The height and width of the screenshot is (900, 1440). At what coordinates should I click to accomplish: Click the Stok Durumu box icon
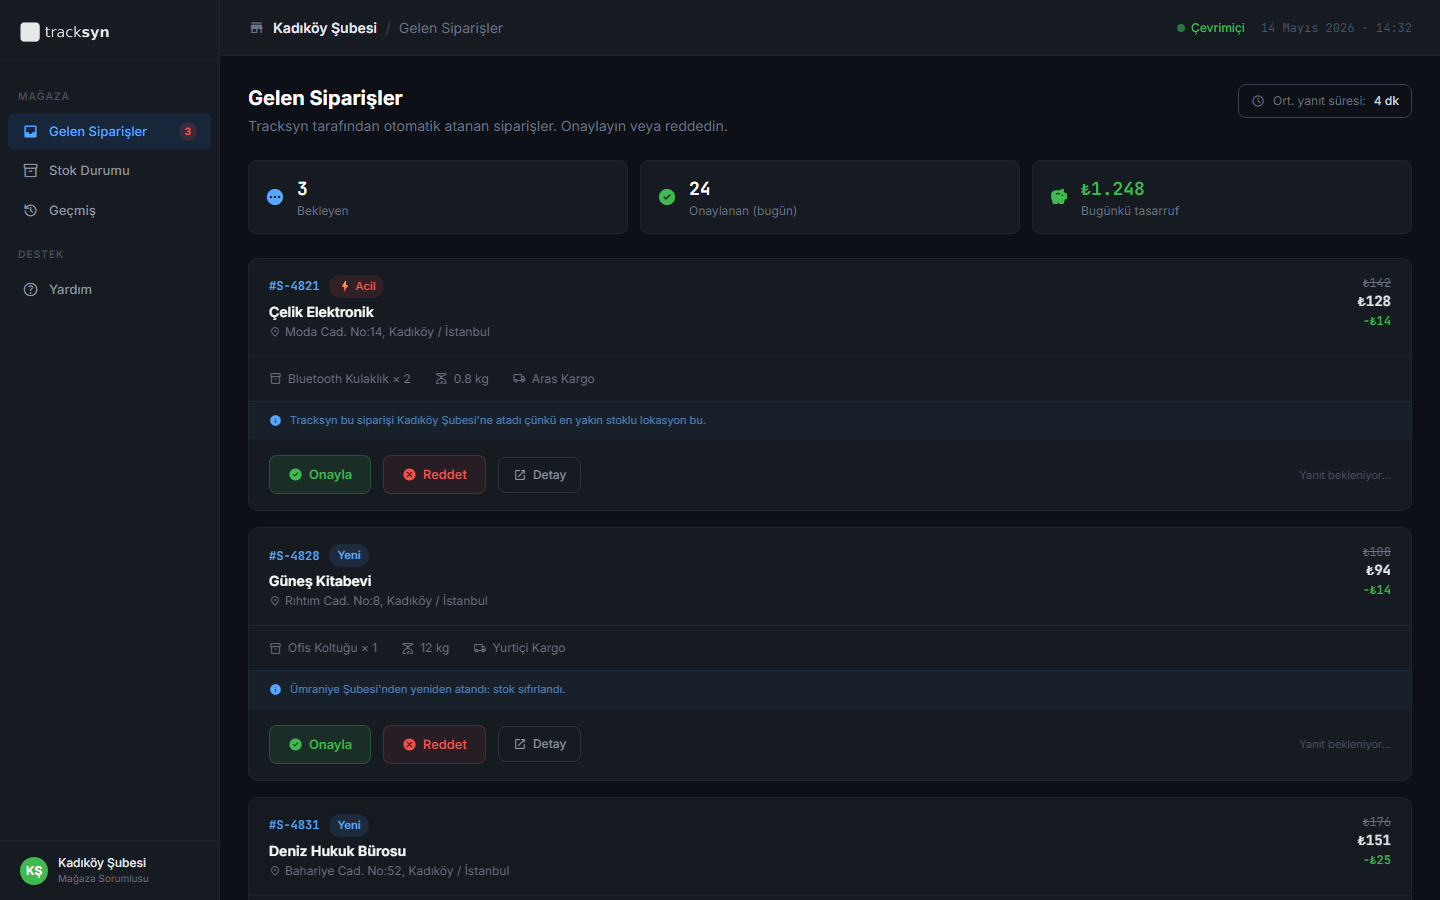click(x=30, y=170)
